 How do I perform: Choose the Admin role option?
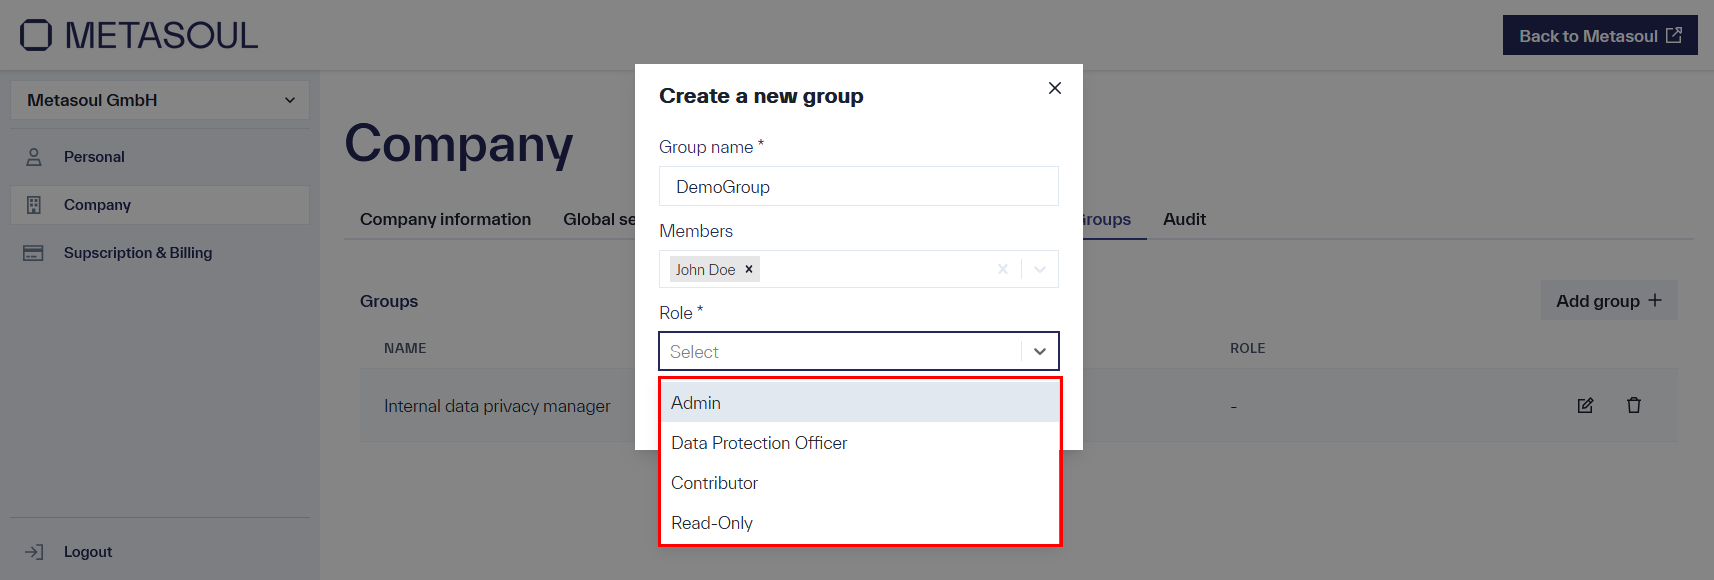click(859, 402)
